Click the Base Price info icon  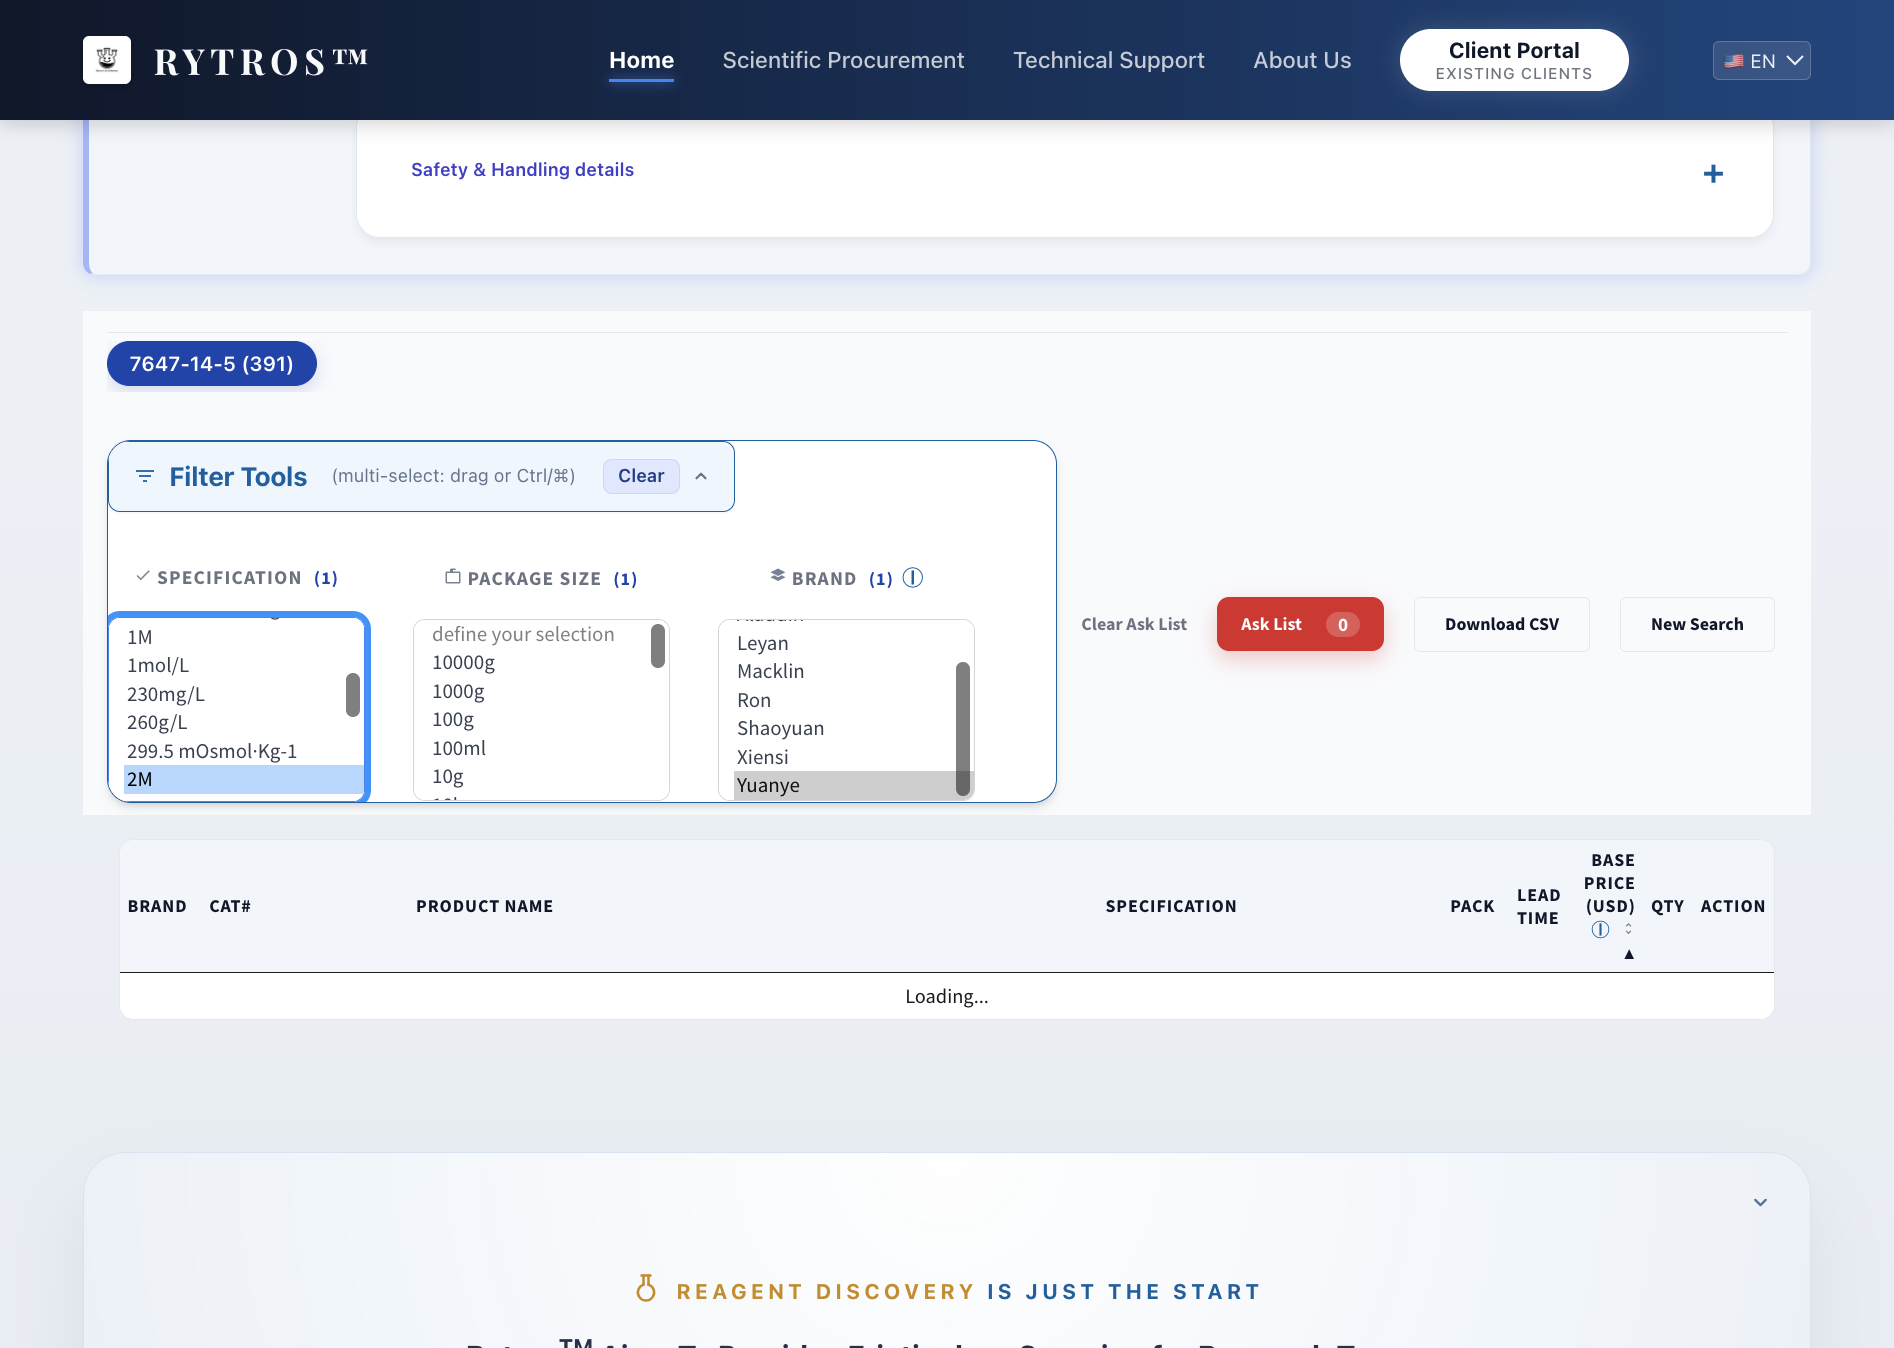coord(1600,930)
